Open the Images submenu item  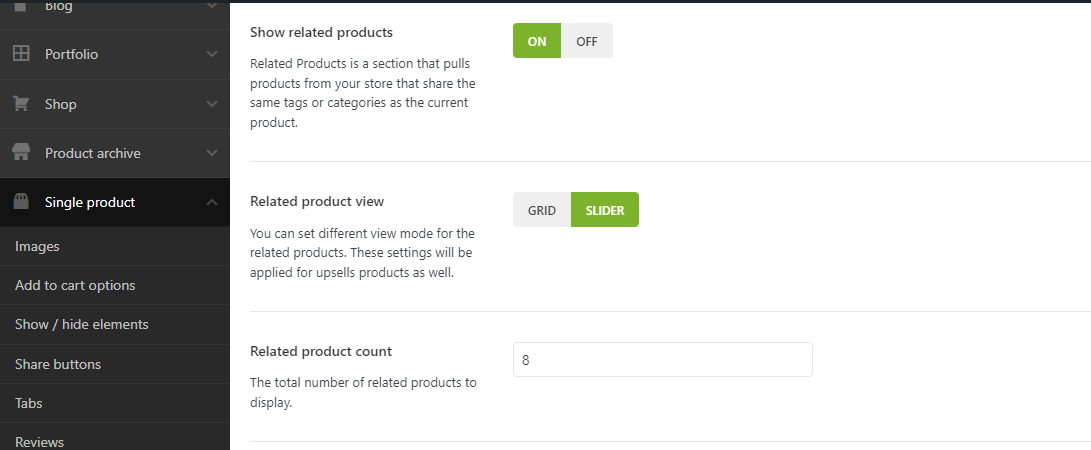point(37,246)
